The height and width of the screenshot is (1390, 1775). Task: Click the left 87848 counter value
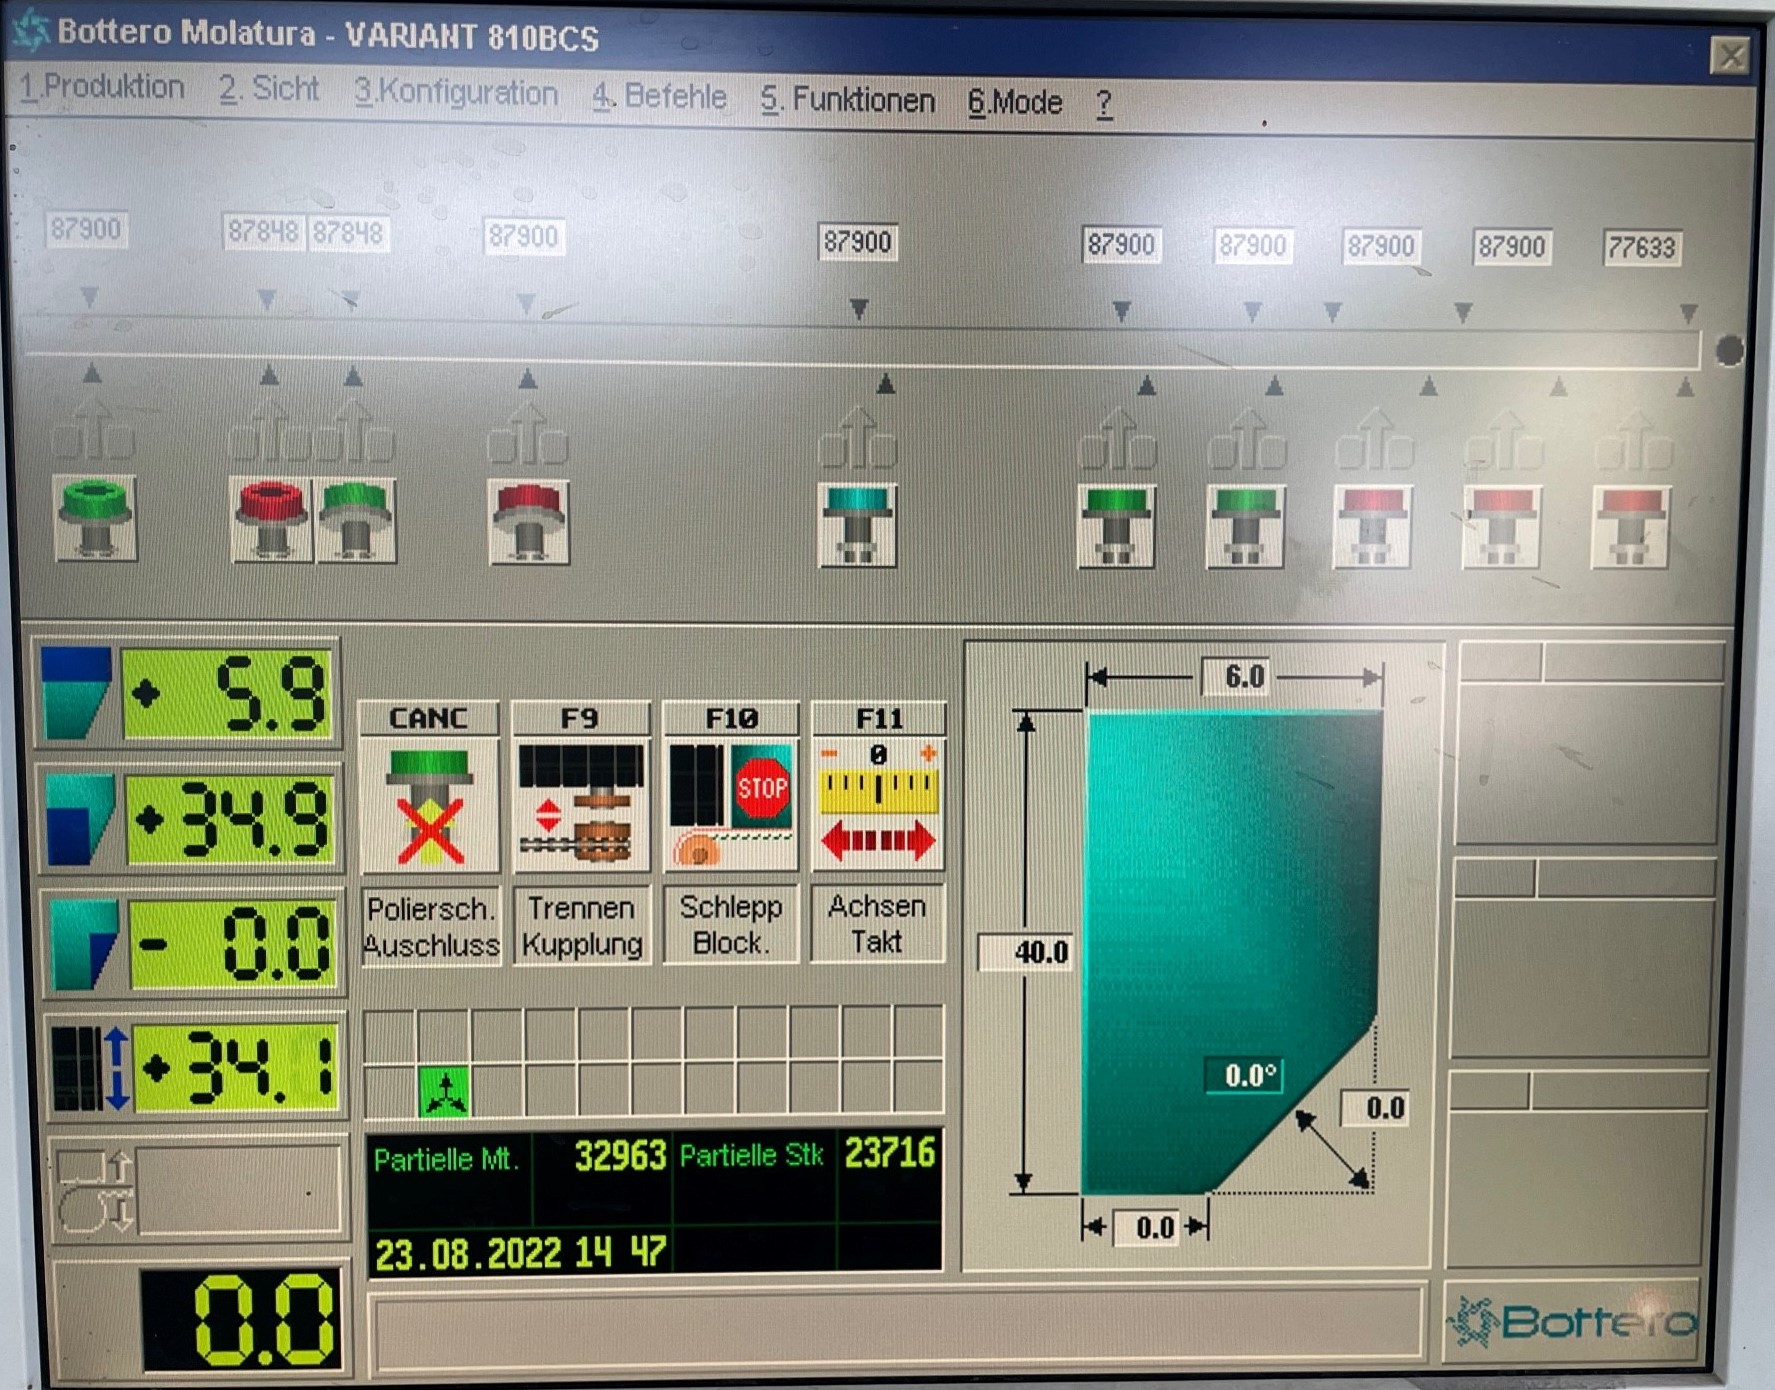tap(263, 233)
